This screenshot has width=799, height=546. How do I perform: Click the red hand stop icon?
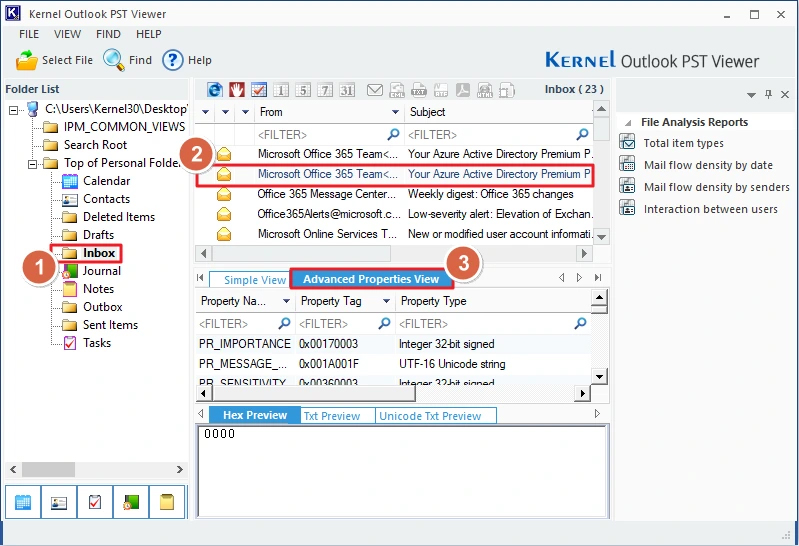(x=236, y=90)
